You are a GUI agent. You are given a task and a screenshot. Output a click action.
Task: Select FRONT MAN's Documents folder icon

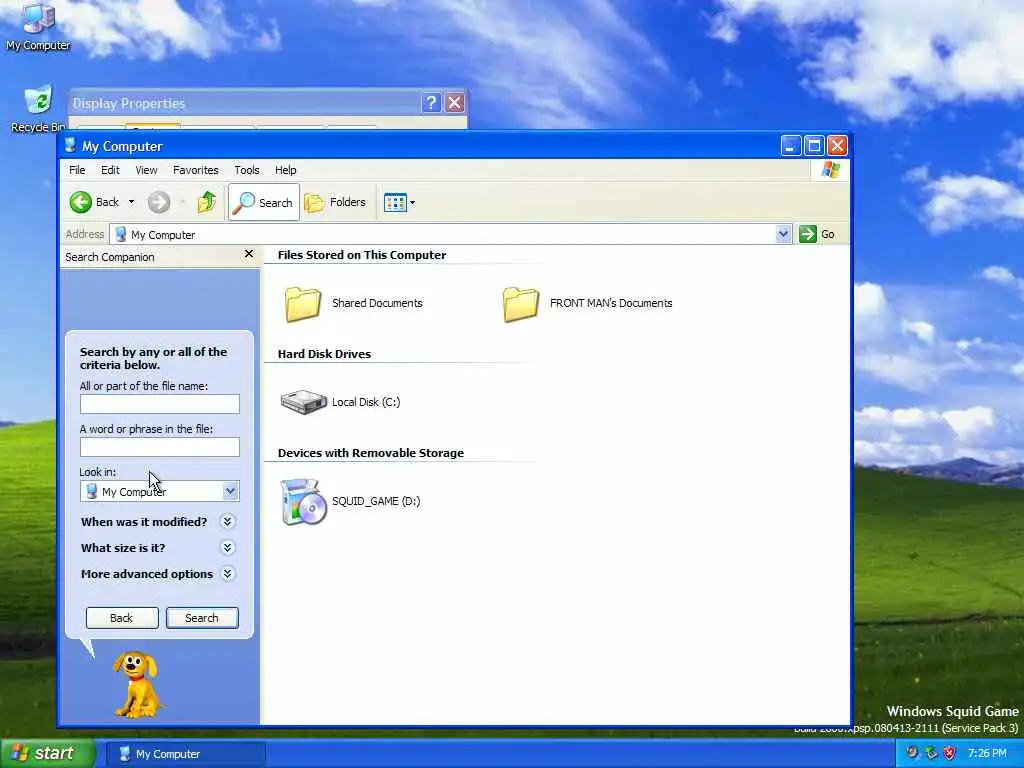(x=521, y=304)
